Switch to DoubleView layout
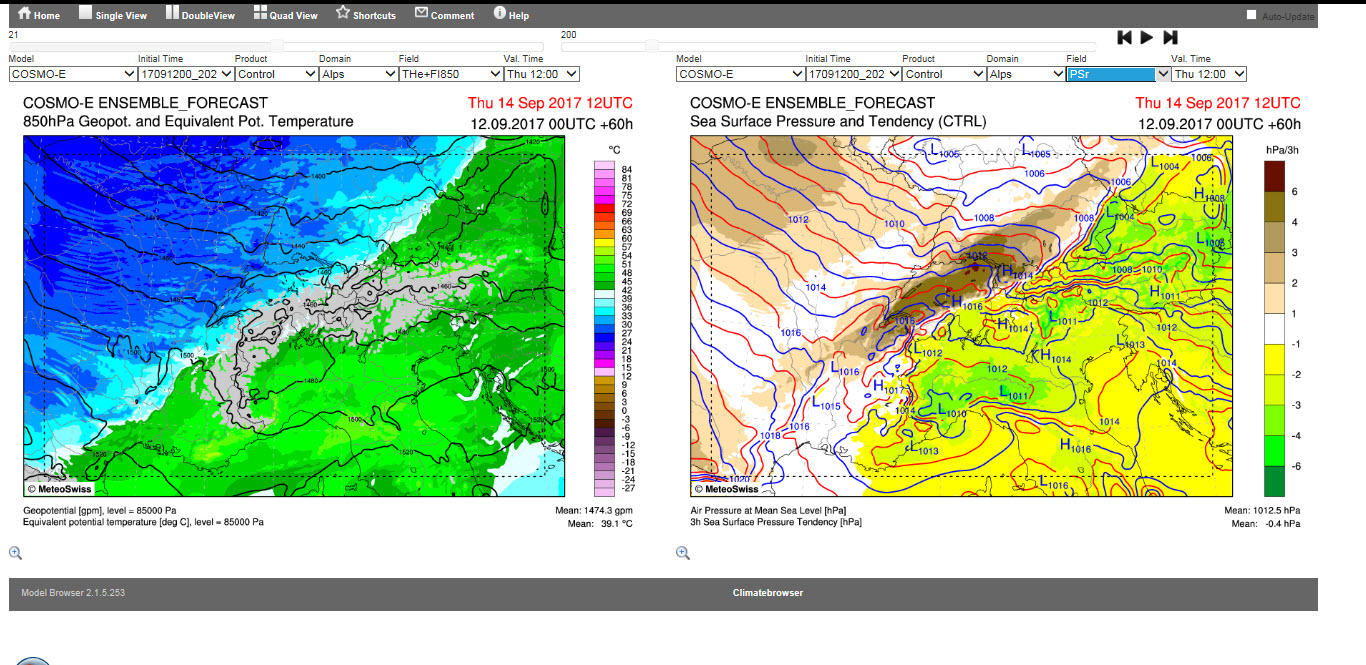This screenshot has width=1366, height=665. tap(201, 15)
